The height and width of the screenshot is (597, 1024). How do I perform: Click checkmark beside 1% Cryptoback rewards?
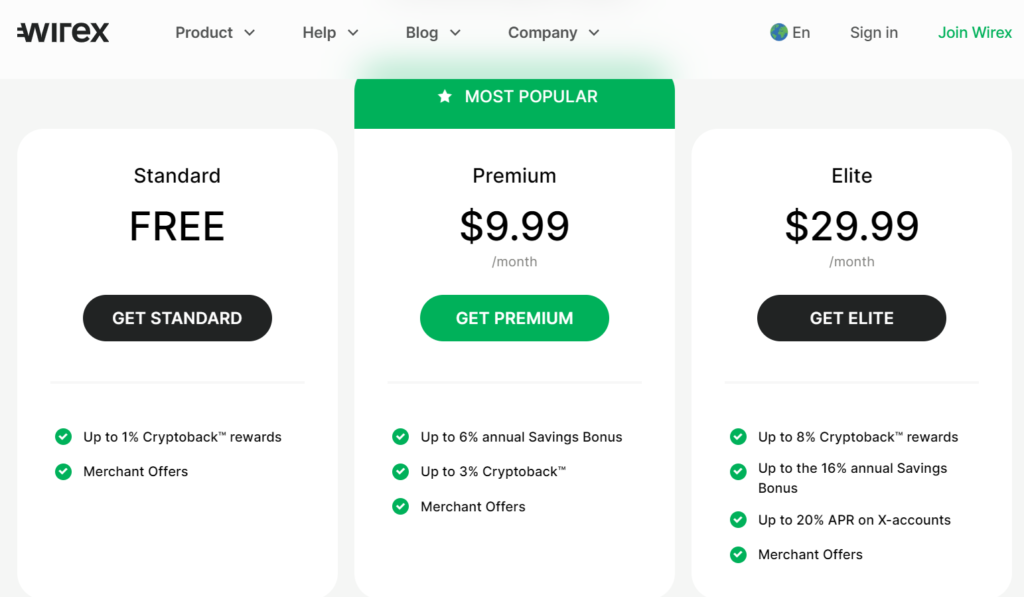tap(63, 436)
